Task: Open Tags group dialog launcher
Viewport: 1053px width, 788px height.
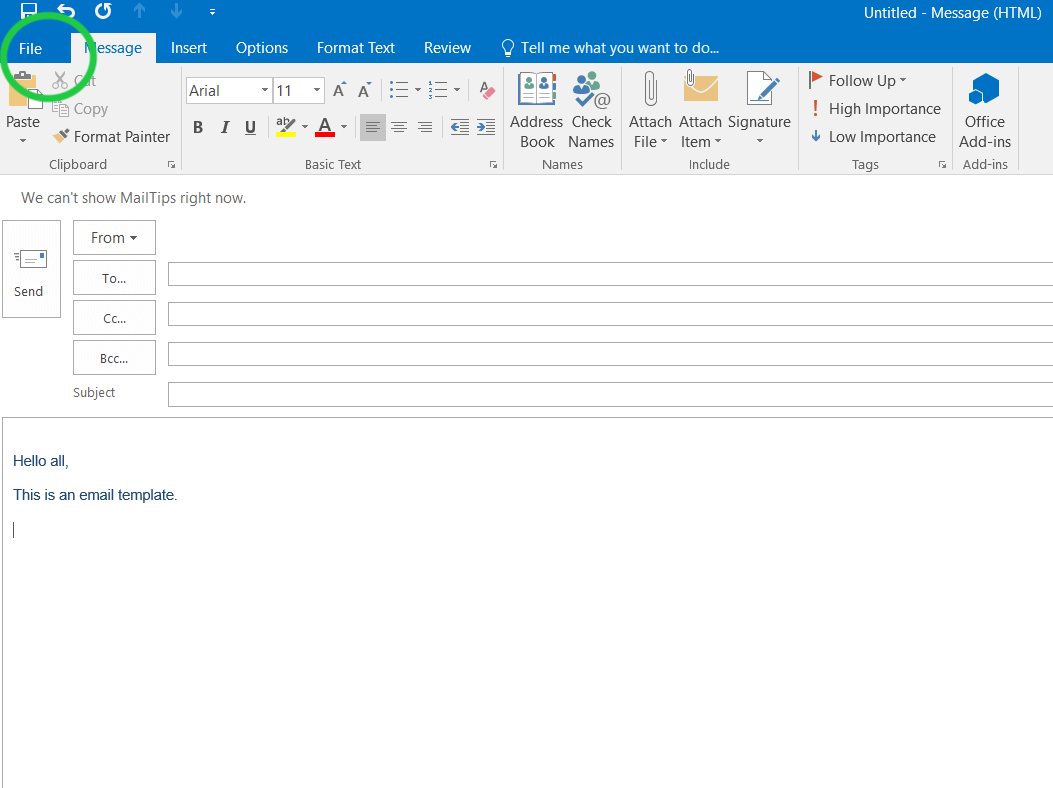Action: 942,165
